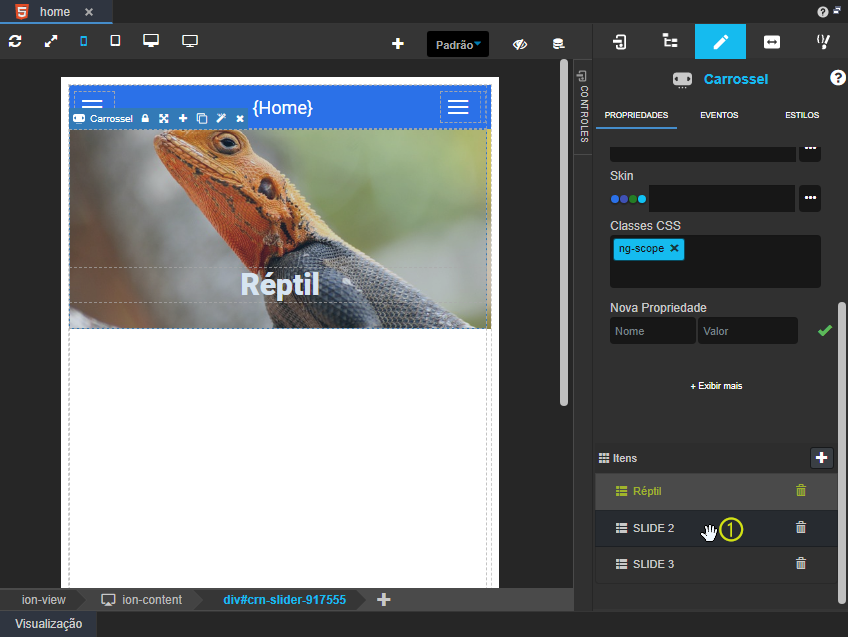Click the duplicate copy icon in Carrossel toolbar
This screenshot has height=637, width=848.
(202, 118)
